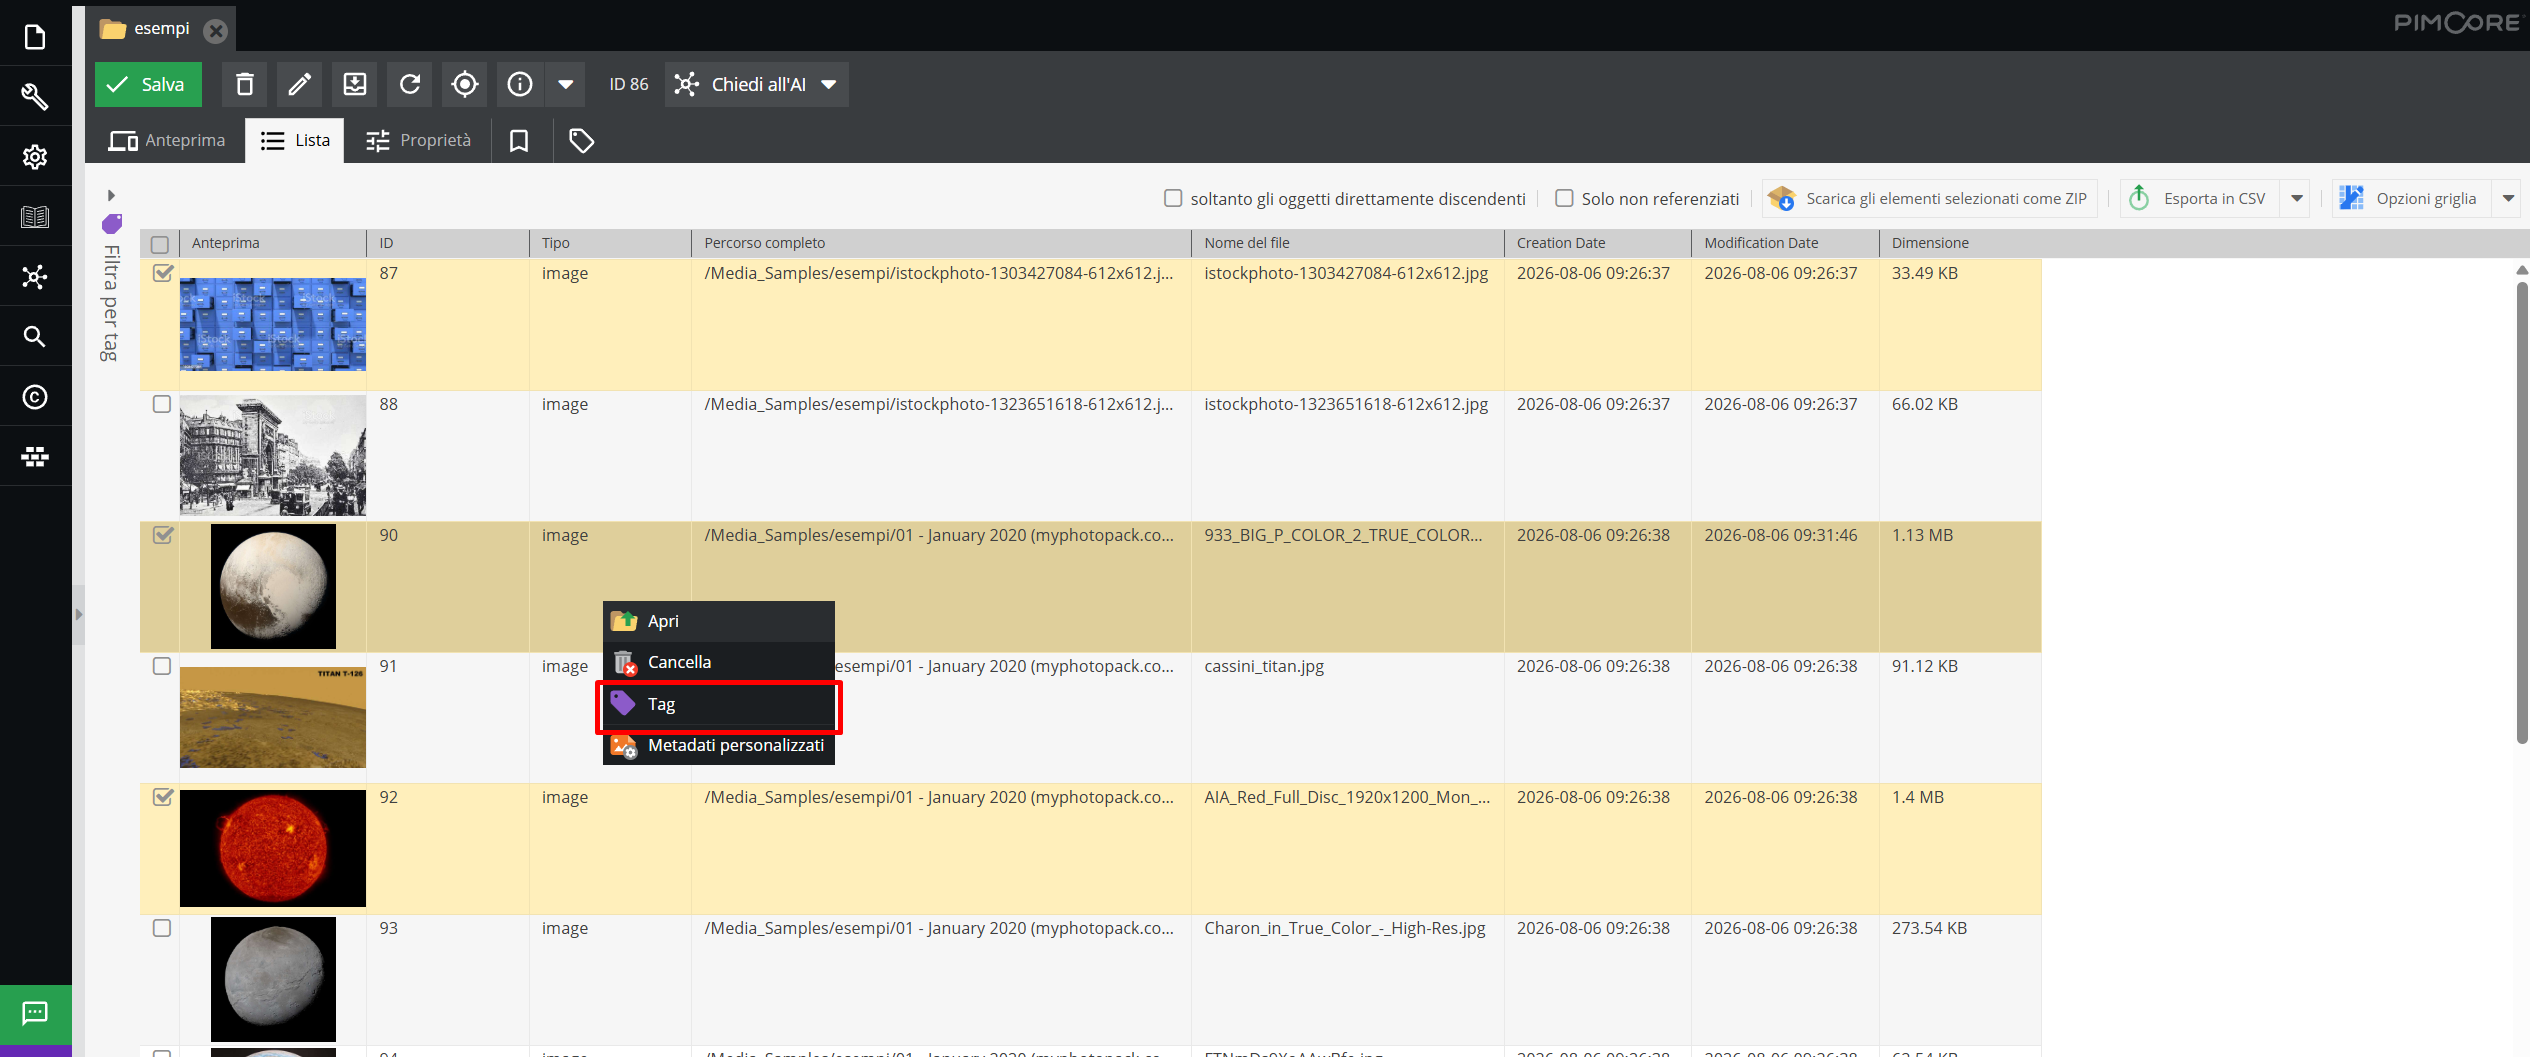Screen dimensions: 2530x1057
Task: Click the vertical scrollbar of the grid
Action: click(2522, 512)
